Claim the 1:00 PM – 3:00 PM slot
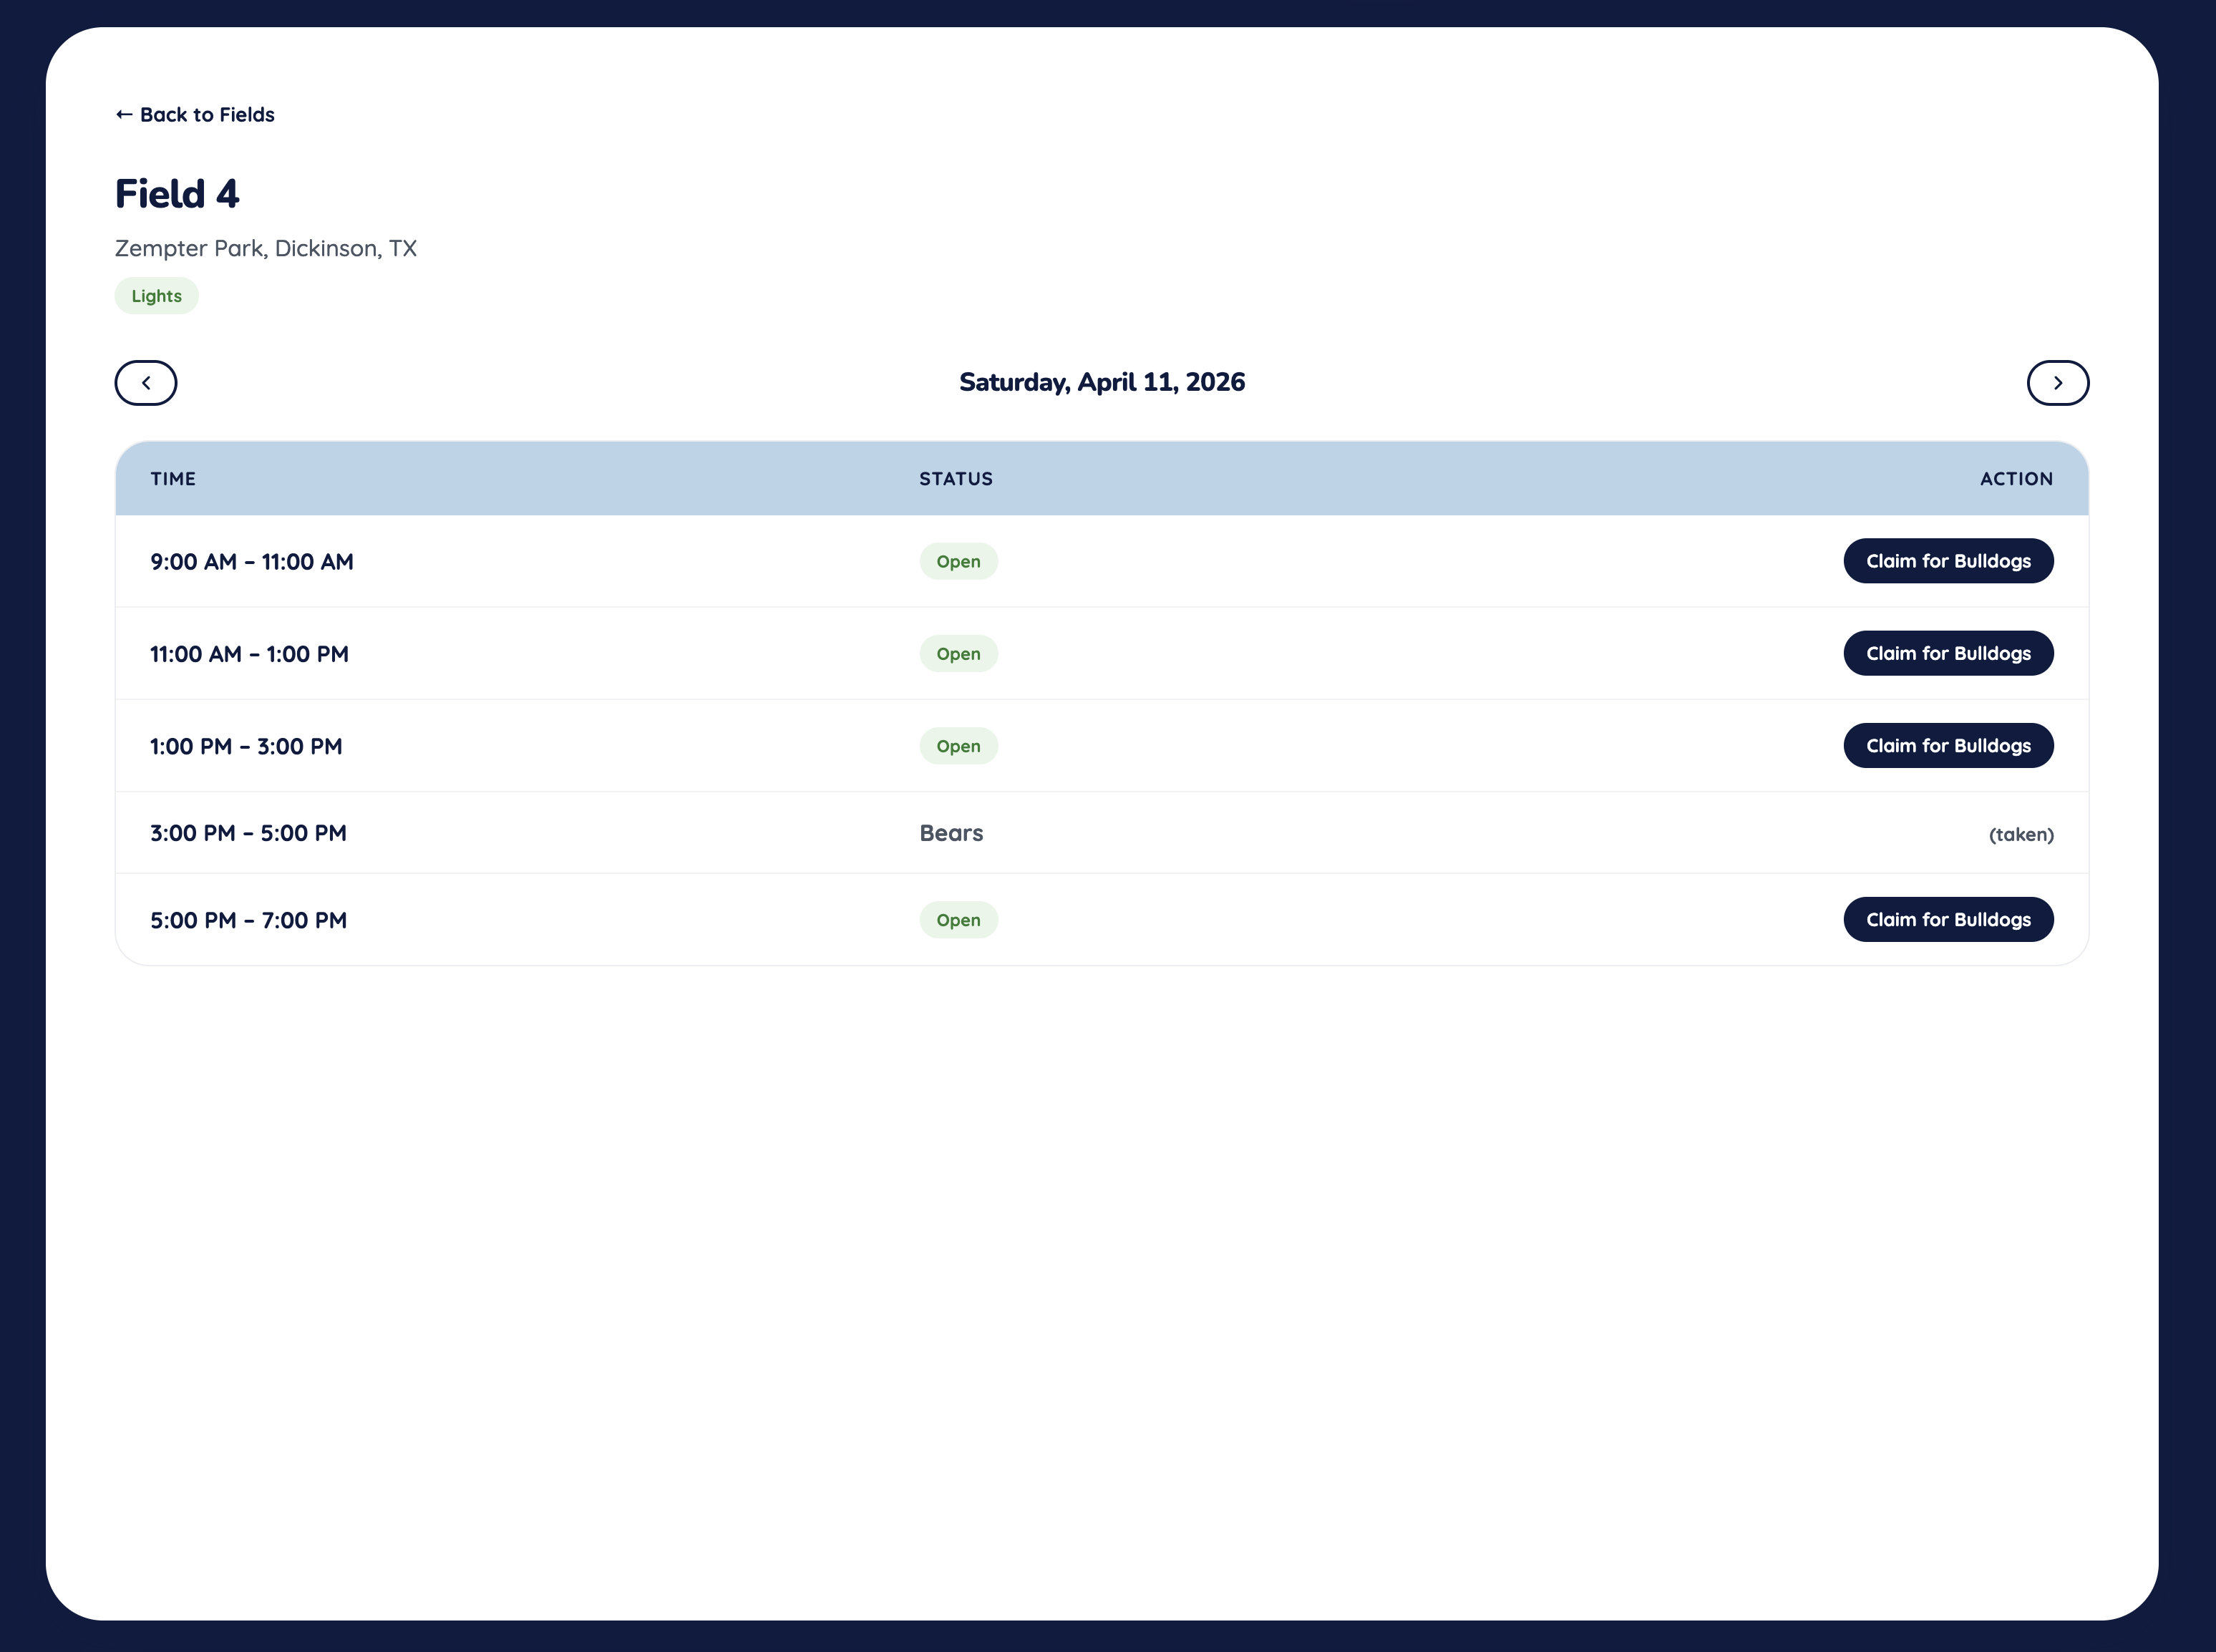The height and width of the screenshot is (1652, 2216). 1947,746
